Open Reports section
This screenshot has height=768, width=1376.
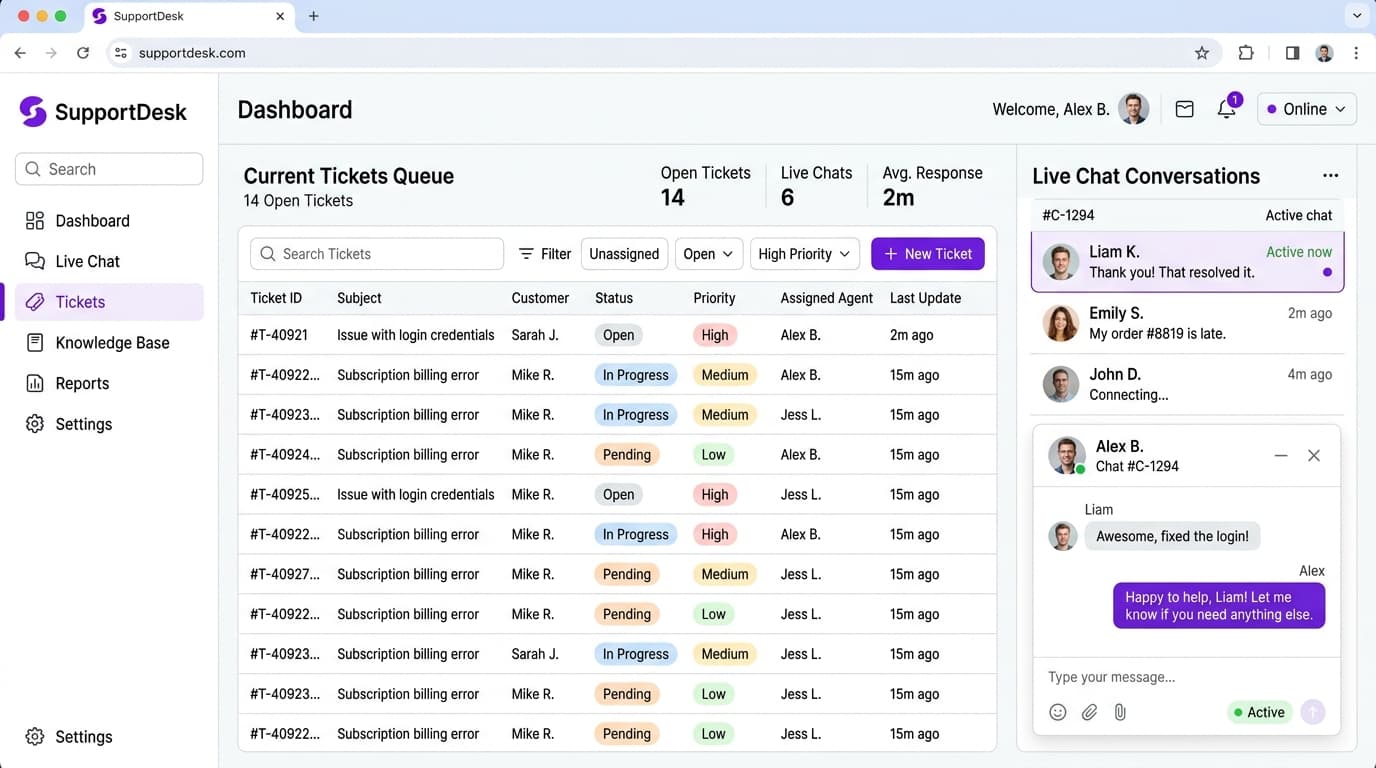point(109,383)
